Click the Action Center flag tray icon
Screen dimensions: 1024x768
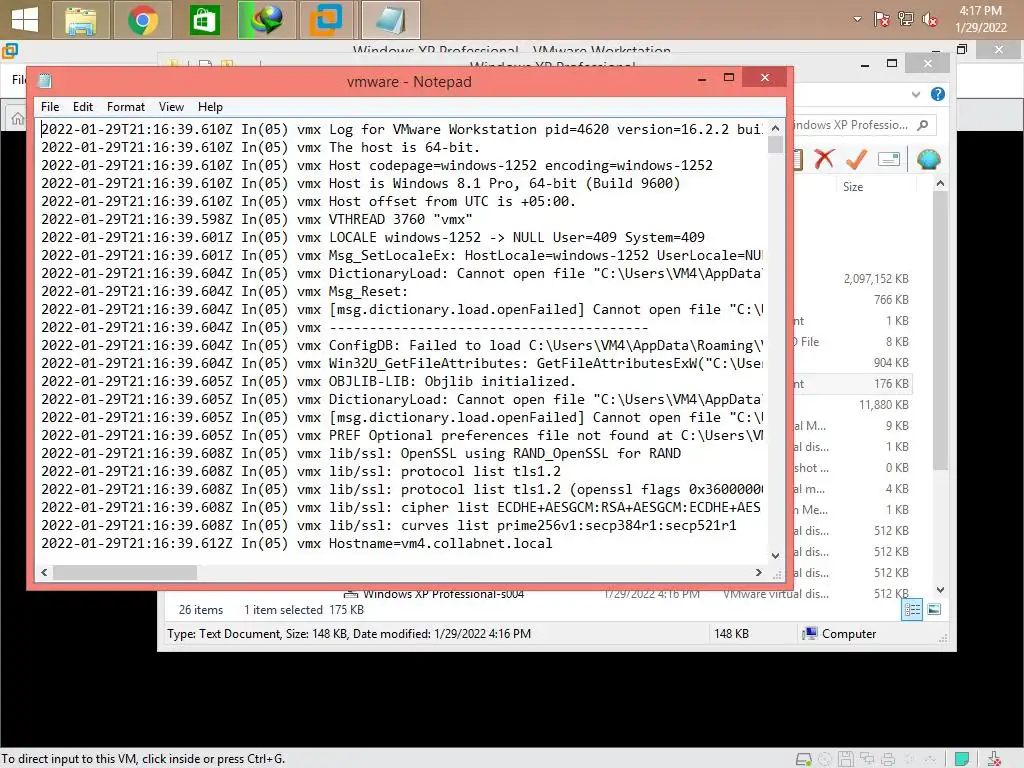[881, 19]
